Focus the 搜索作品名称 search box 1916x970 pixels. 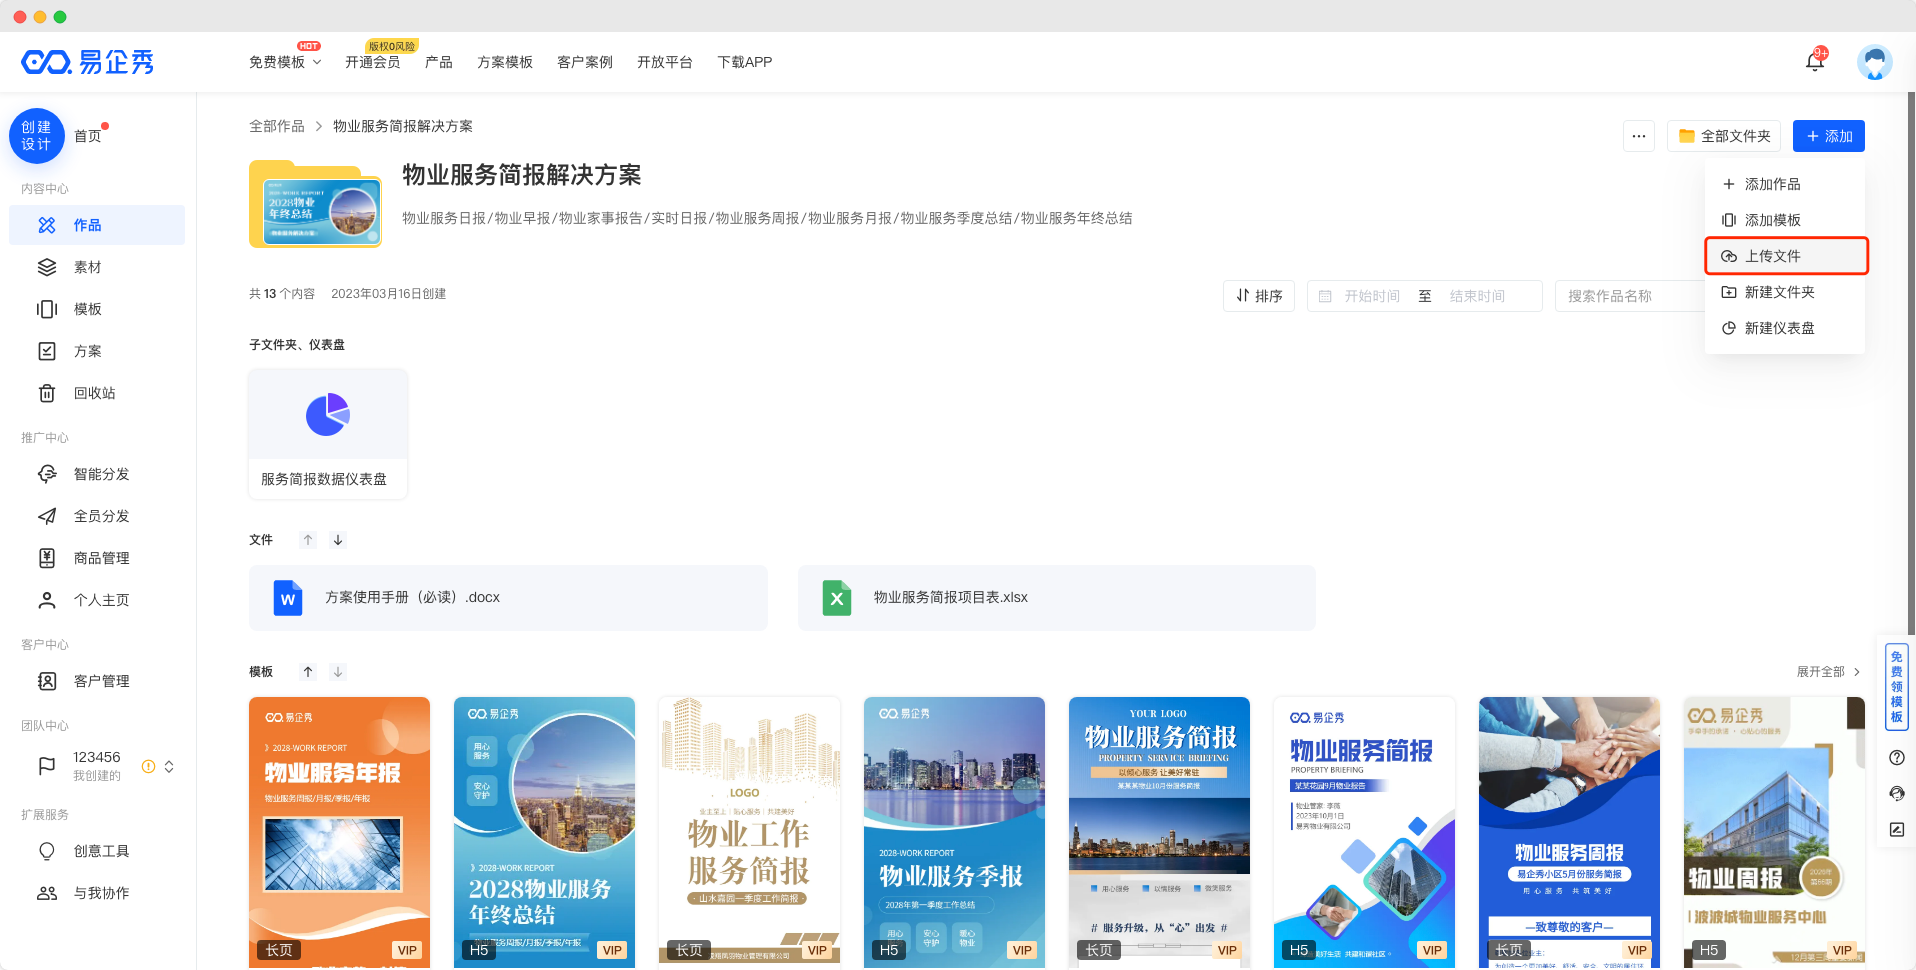point(1630,296)
